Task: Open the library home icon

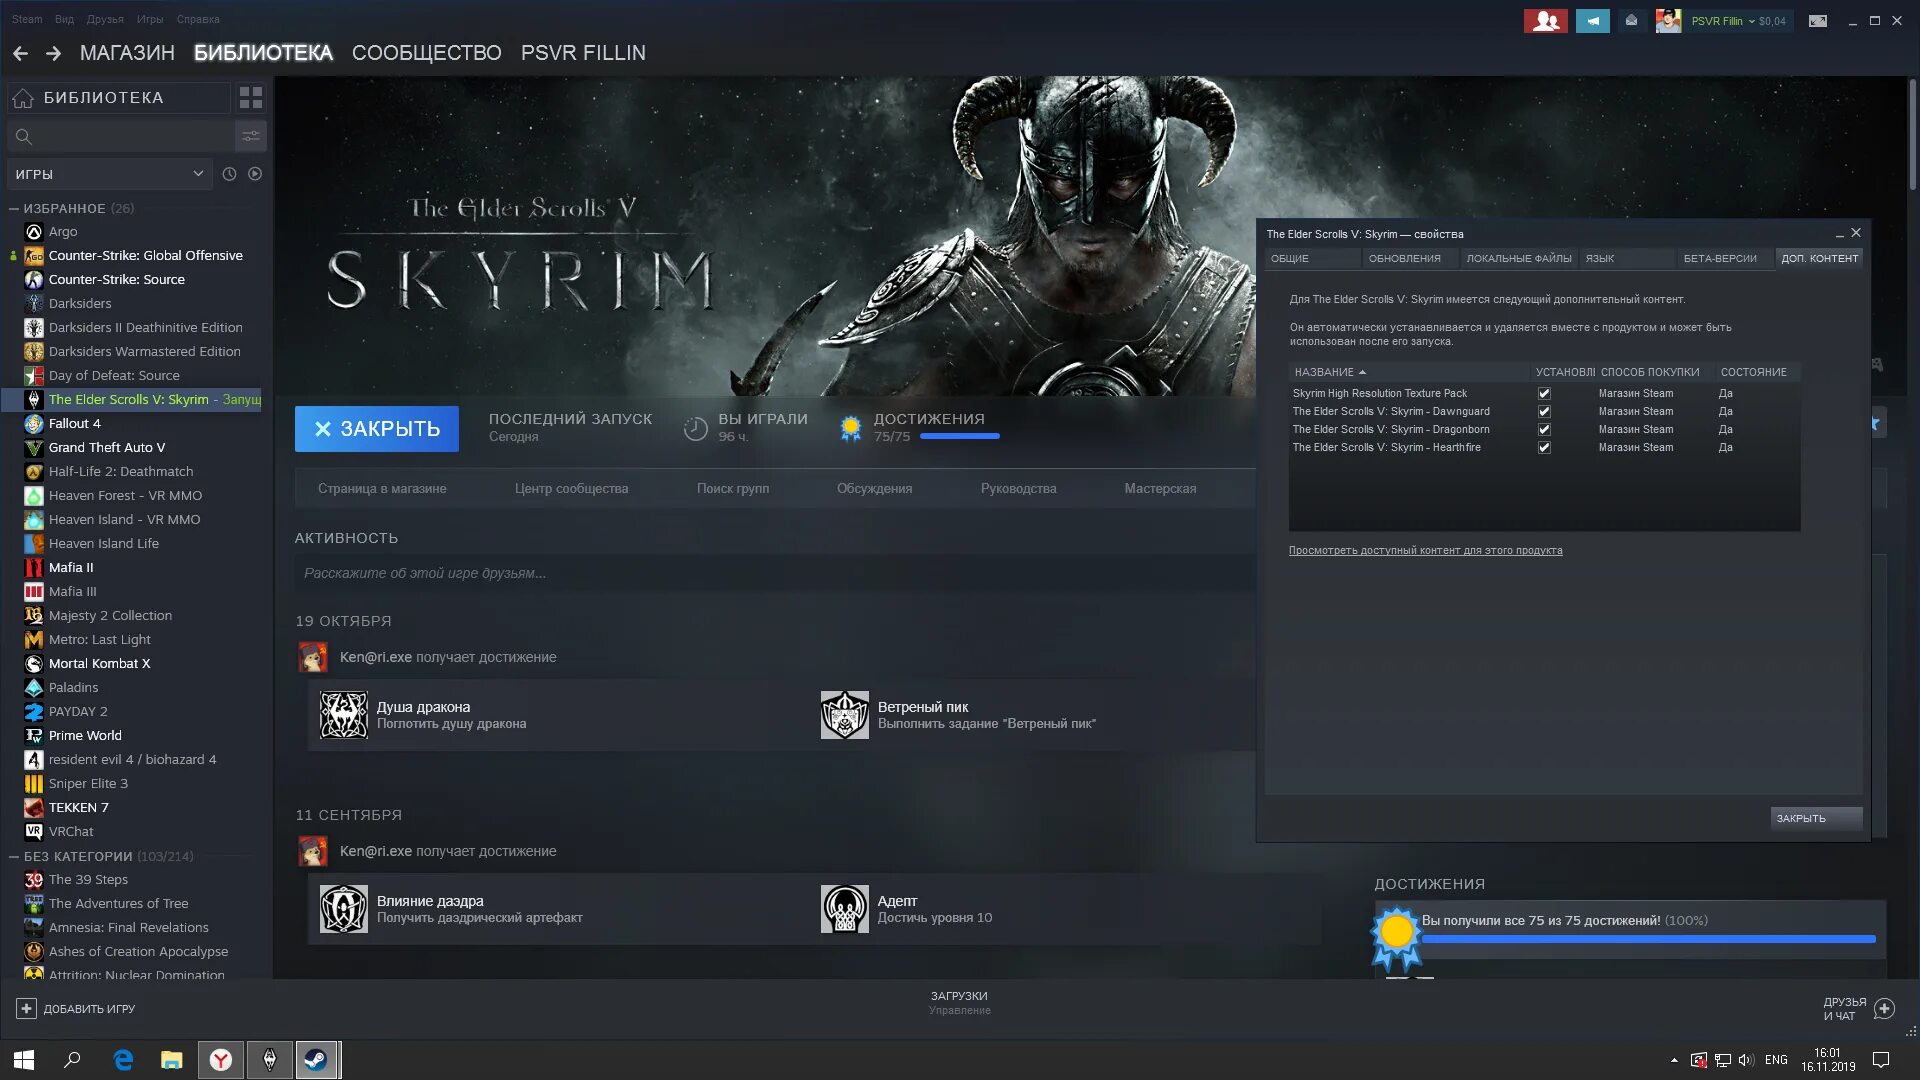Action: 23,98
